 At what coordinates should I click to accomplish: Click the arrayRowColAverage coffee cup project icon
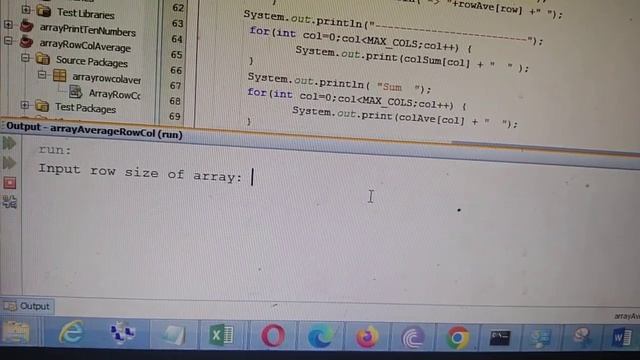26,42
